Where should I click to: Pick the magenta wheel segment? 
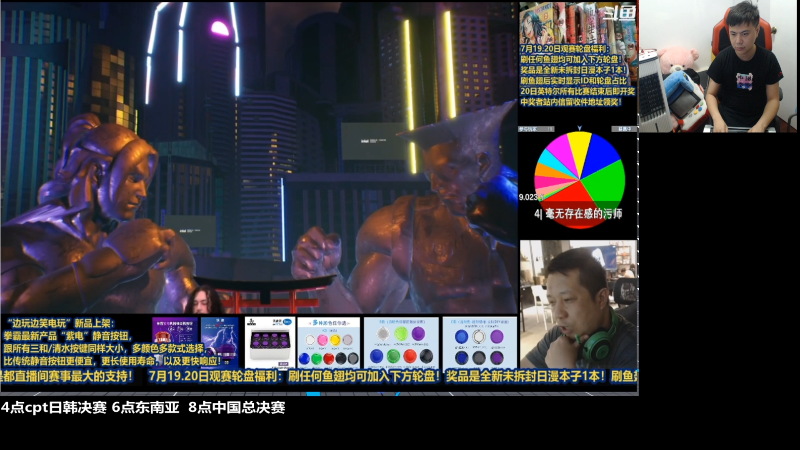tap(561, 153)
